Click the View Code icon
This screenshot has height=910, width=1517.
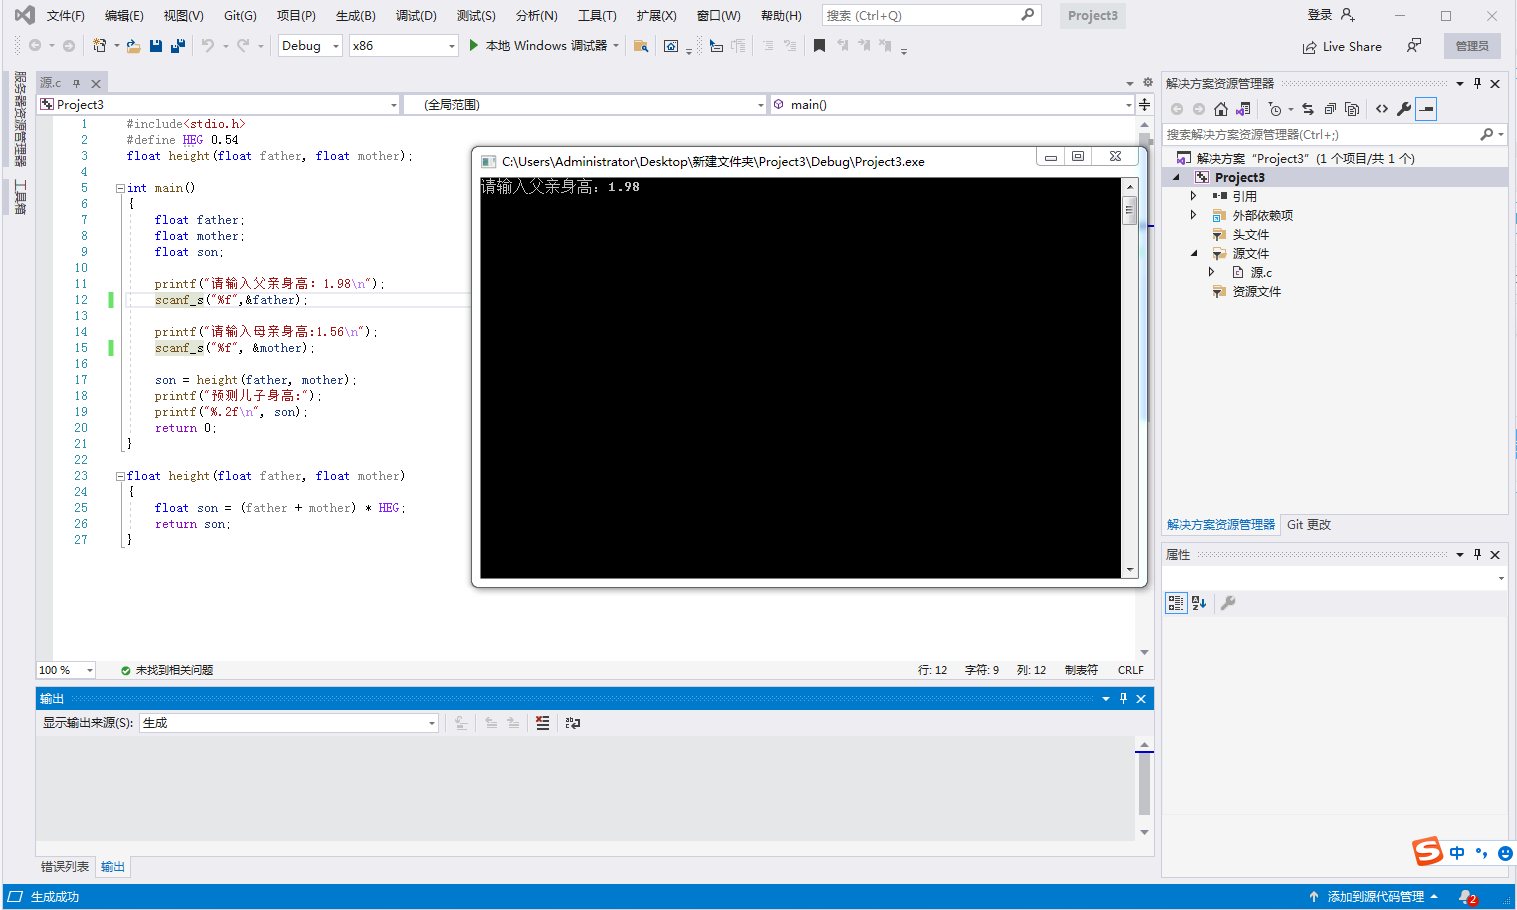[1382, 109]
